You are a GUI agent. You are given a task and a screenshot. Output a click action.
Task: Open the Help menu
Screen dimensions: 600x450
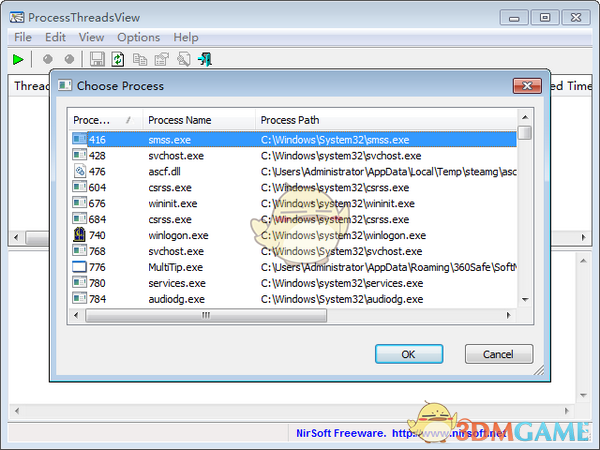pyautogui.click(x=186, y=38)
